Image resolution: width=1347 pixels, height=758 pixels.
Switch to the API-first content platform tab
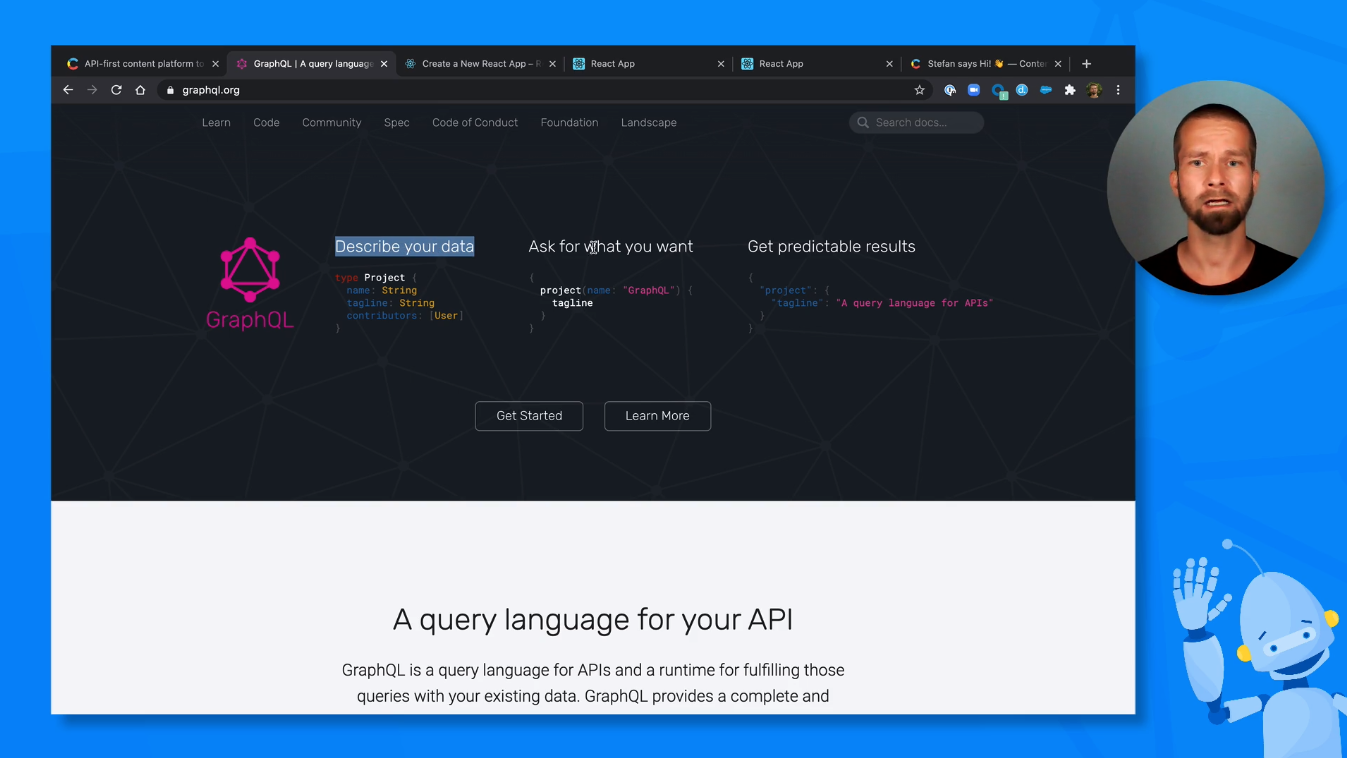pyautogui.click(x=142, y=64)
